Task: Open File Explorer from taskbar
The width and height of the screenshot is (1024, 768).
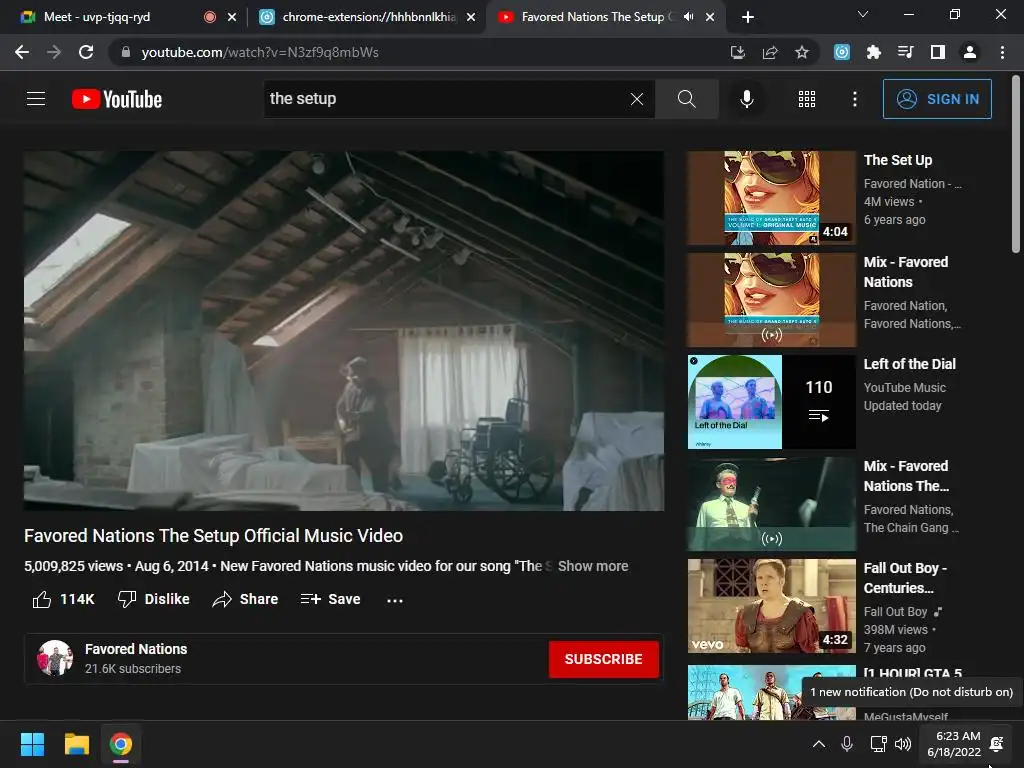Action: point(76,744)
